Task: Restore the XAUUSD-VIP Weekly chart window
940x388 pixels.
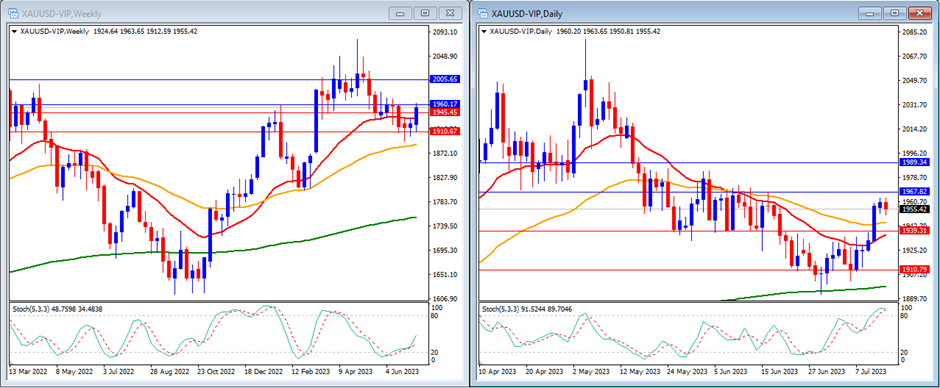Action: (x=425, y=13)
